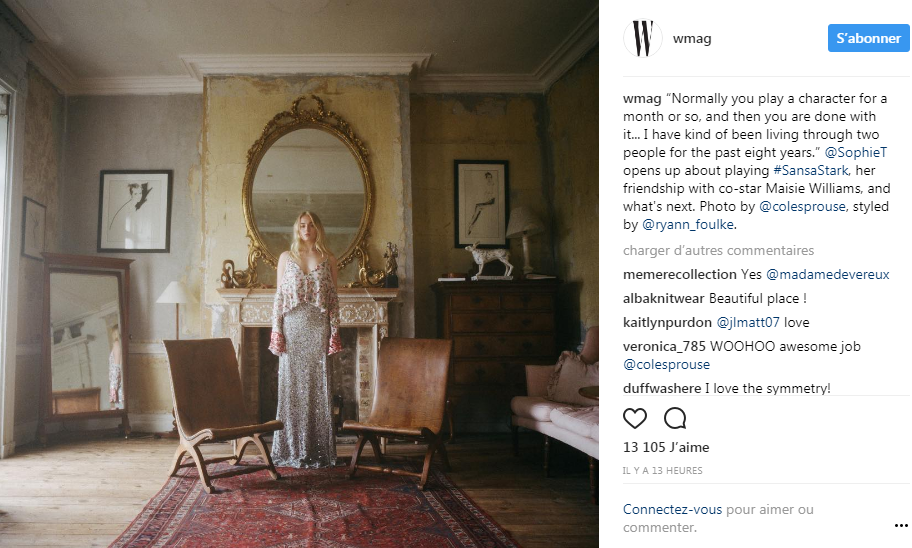
Task: Open the @jlmatt07 mention
Action: pyautogui.click(x=747, y=322)
